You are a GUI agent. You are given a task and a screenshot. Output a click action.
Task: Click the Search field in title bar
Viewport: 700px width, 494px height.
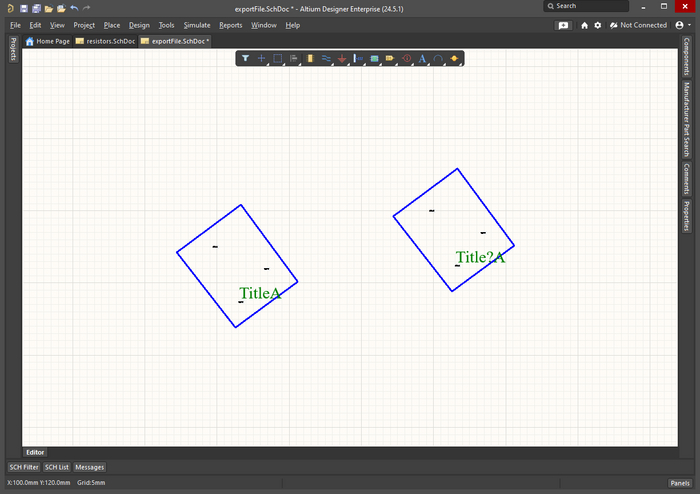pos(586,6)
